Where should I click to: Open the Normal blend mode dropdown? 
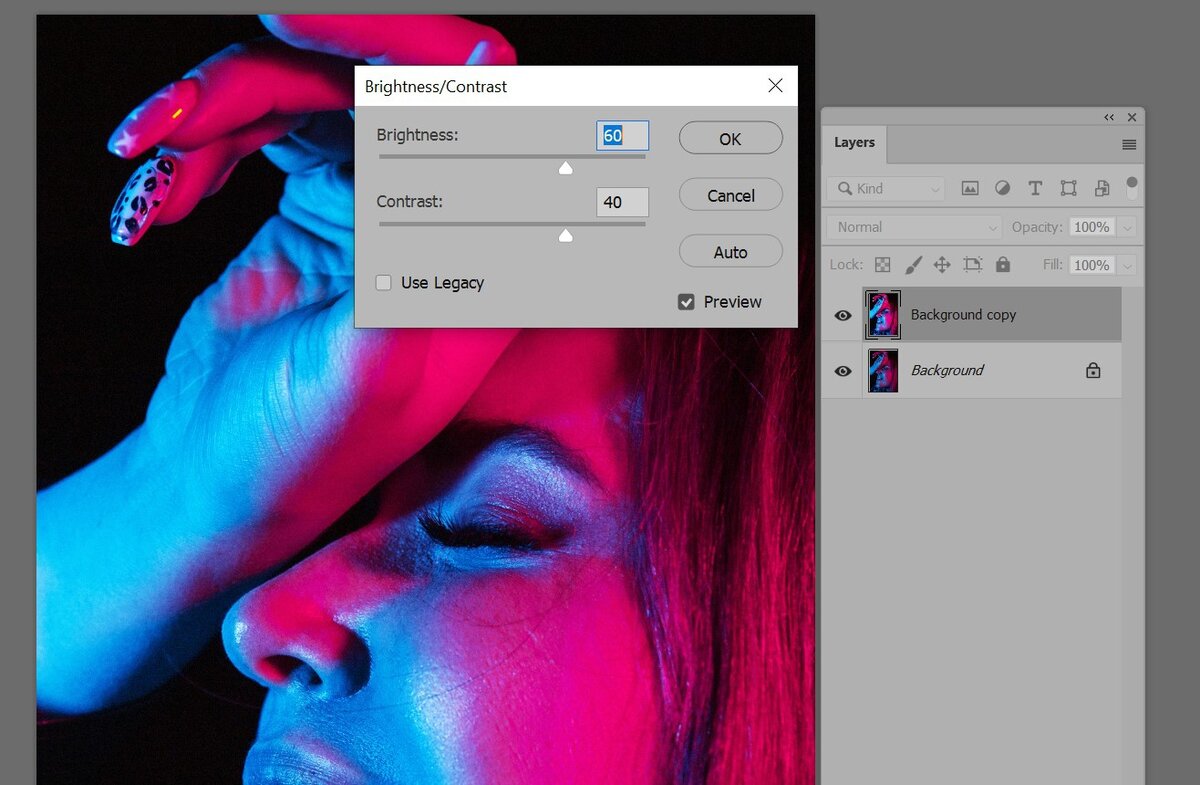coord(914,227)
